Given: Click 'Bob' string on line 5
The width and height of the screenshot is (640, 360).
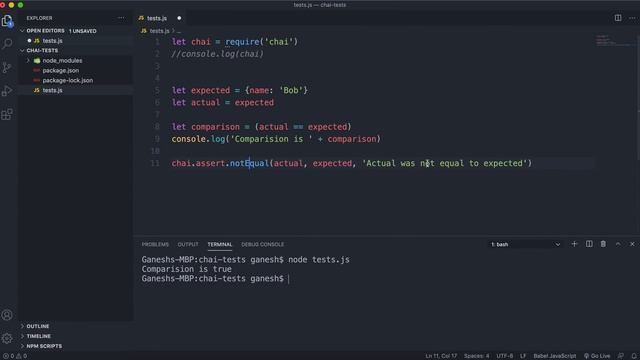Looking at the screenshot, I should [x=291, y=90].
